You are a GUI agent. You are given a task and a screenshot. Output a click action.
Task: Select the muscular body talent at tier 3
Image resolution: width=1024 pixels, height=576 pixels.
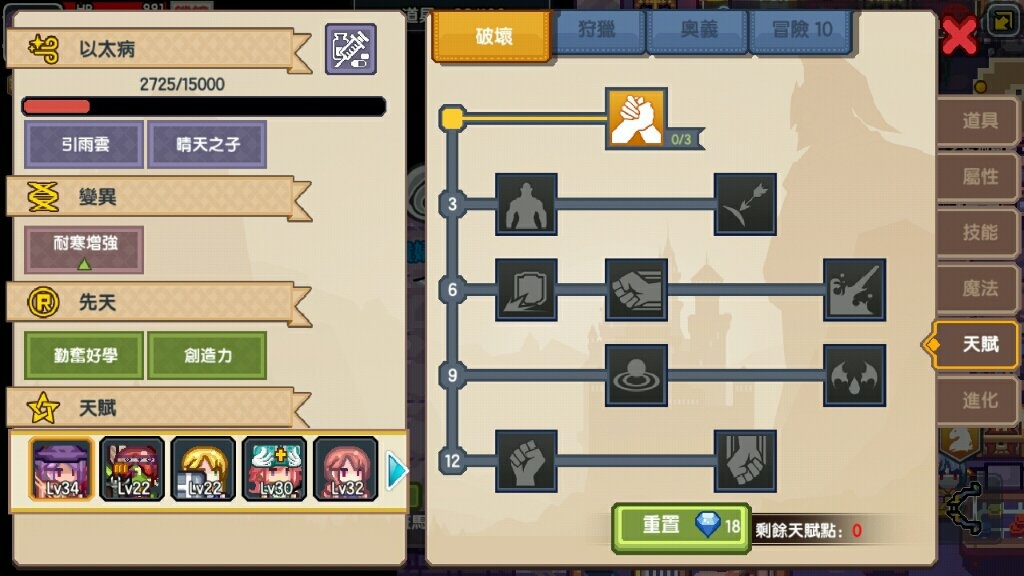point(526,204)
